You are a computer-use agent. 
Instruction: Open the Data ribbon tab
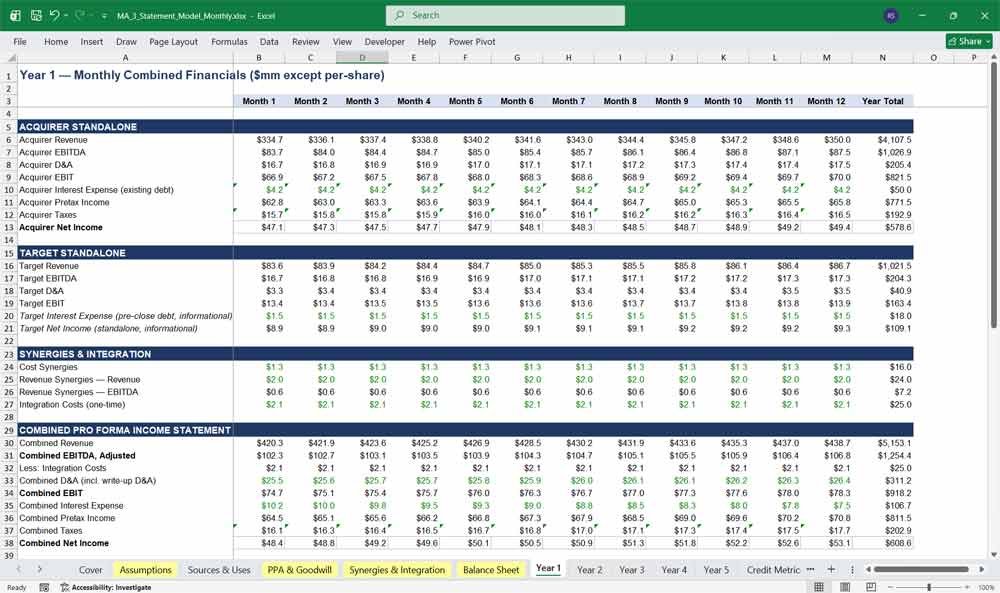[x=269, y=41]
